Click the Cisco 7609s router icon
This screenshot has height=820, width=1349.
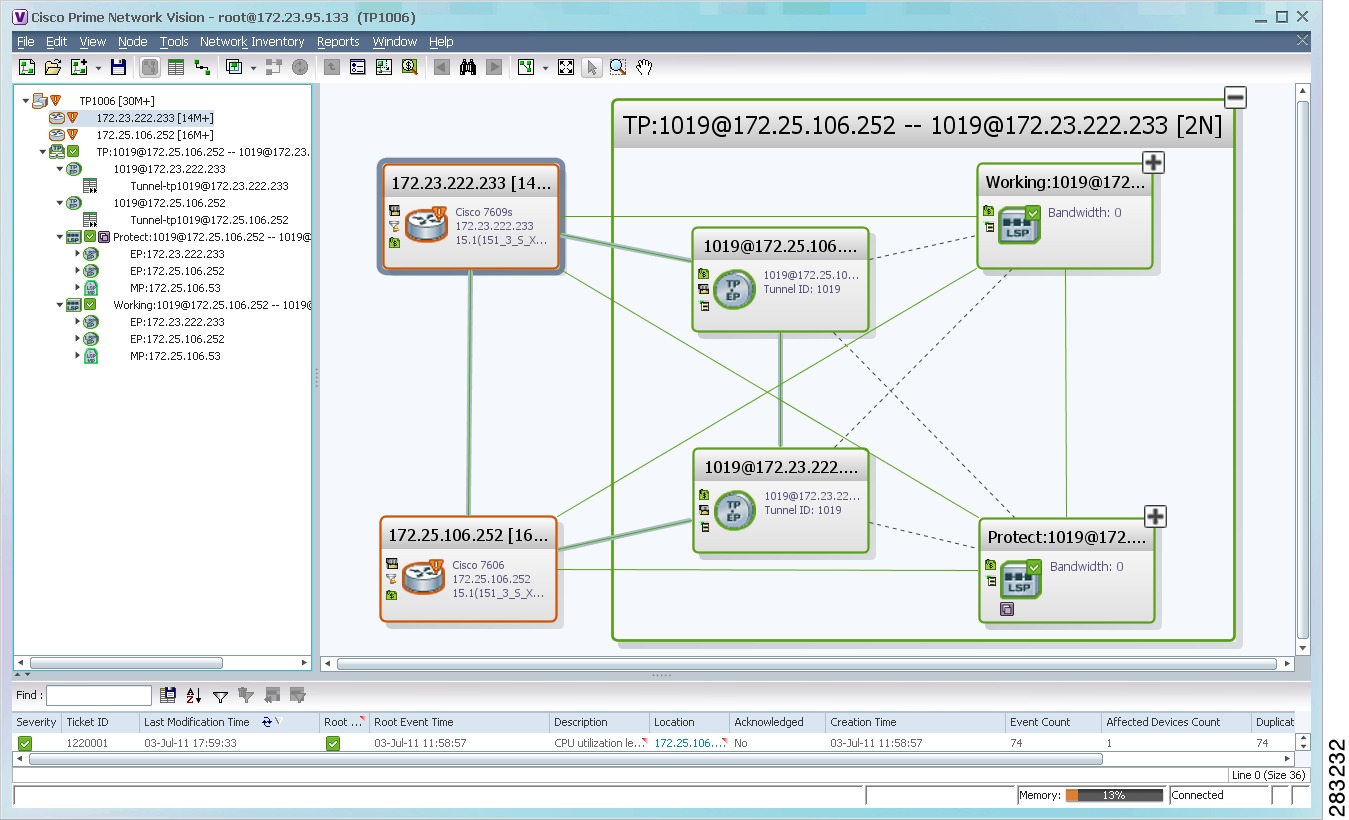coord(427,226)
